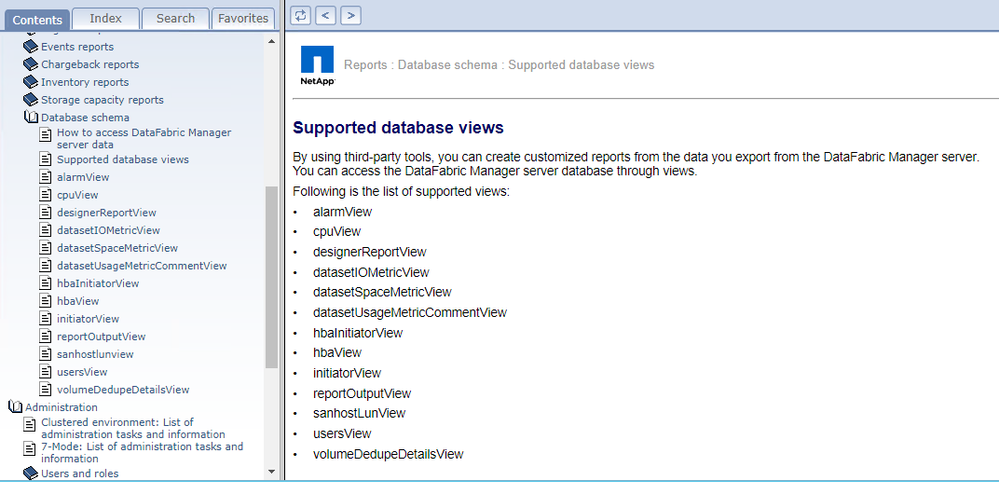The image size is (999, 482).
Task: Switch to the Index tab
Action: [x=105, y=18]
